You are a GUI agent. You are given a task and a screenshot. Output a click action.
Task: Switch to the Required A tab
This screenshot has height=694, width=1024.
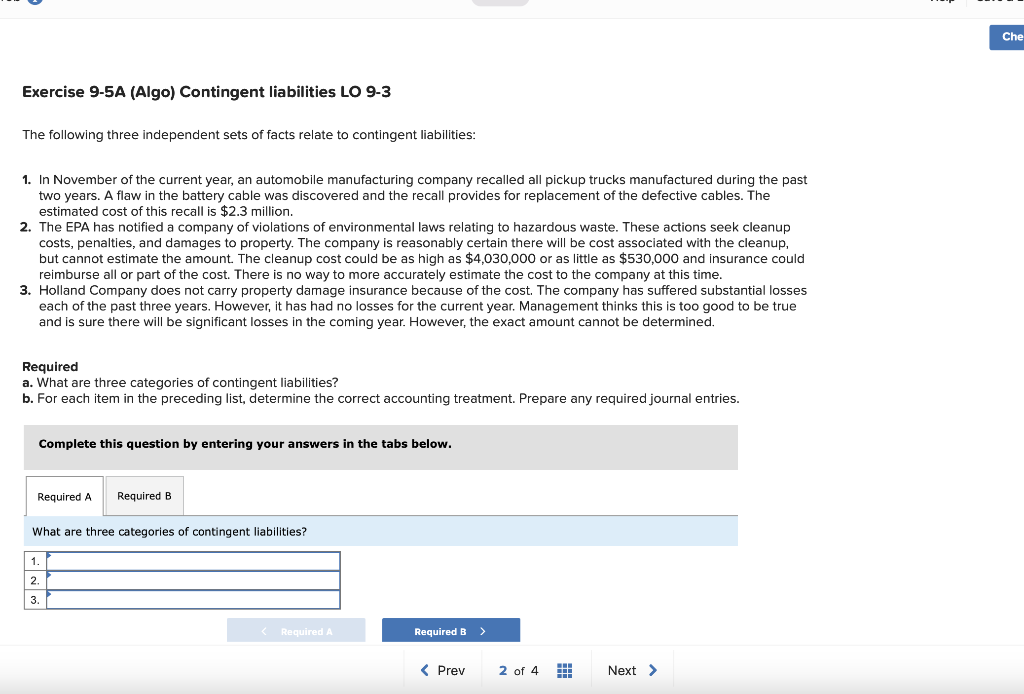pos(63,496)
